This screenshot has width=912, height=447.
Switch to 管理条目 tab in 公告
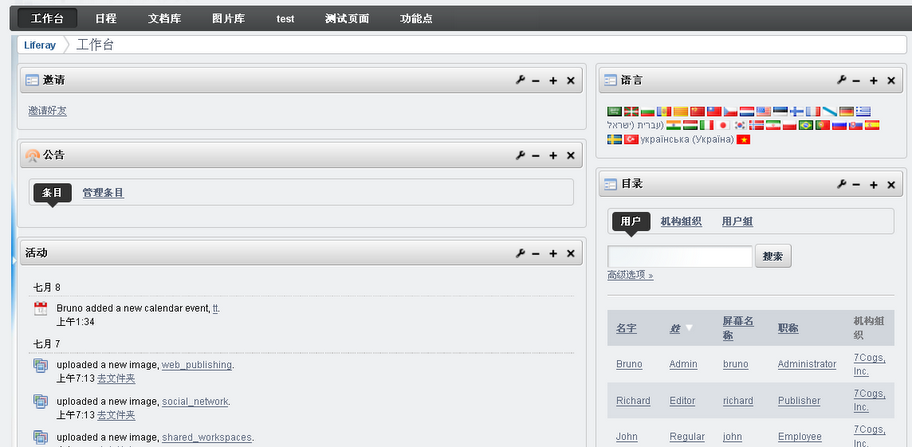click(103, 193)
